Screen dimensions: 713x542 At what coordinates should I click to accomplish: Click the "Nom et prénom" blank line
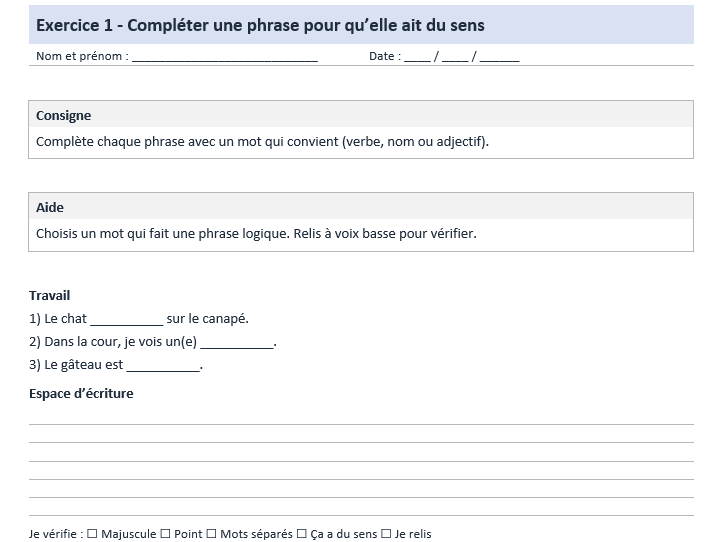point(224,58)
